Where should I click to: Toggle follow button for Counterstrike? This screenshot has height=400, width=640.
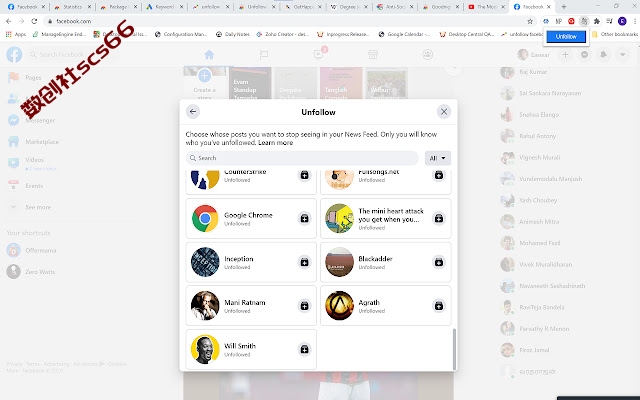(304, 175)
